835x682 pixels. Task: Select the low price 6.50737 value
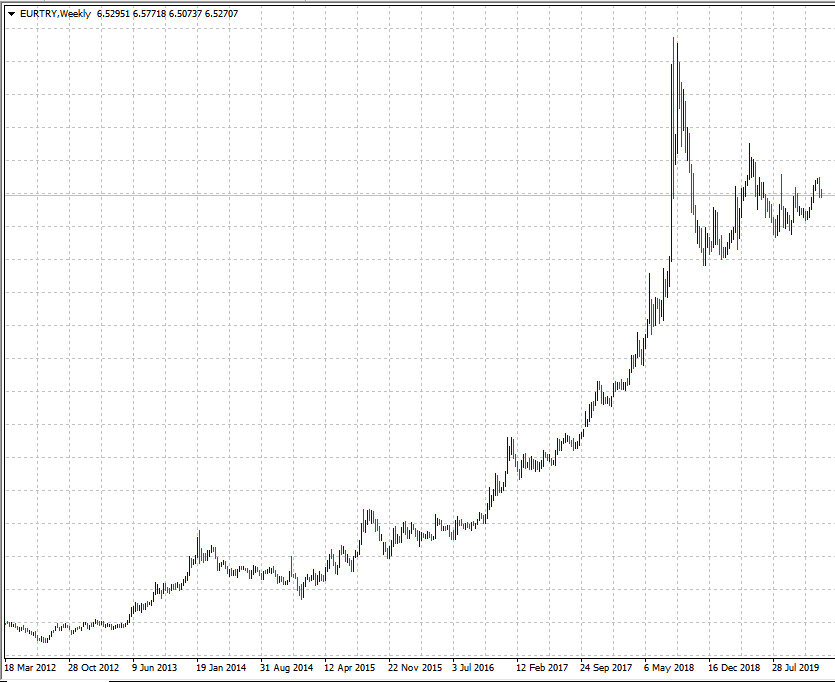185,14
